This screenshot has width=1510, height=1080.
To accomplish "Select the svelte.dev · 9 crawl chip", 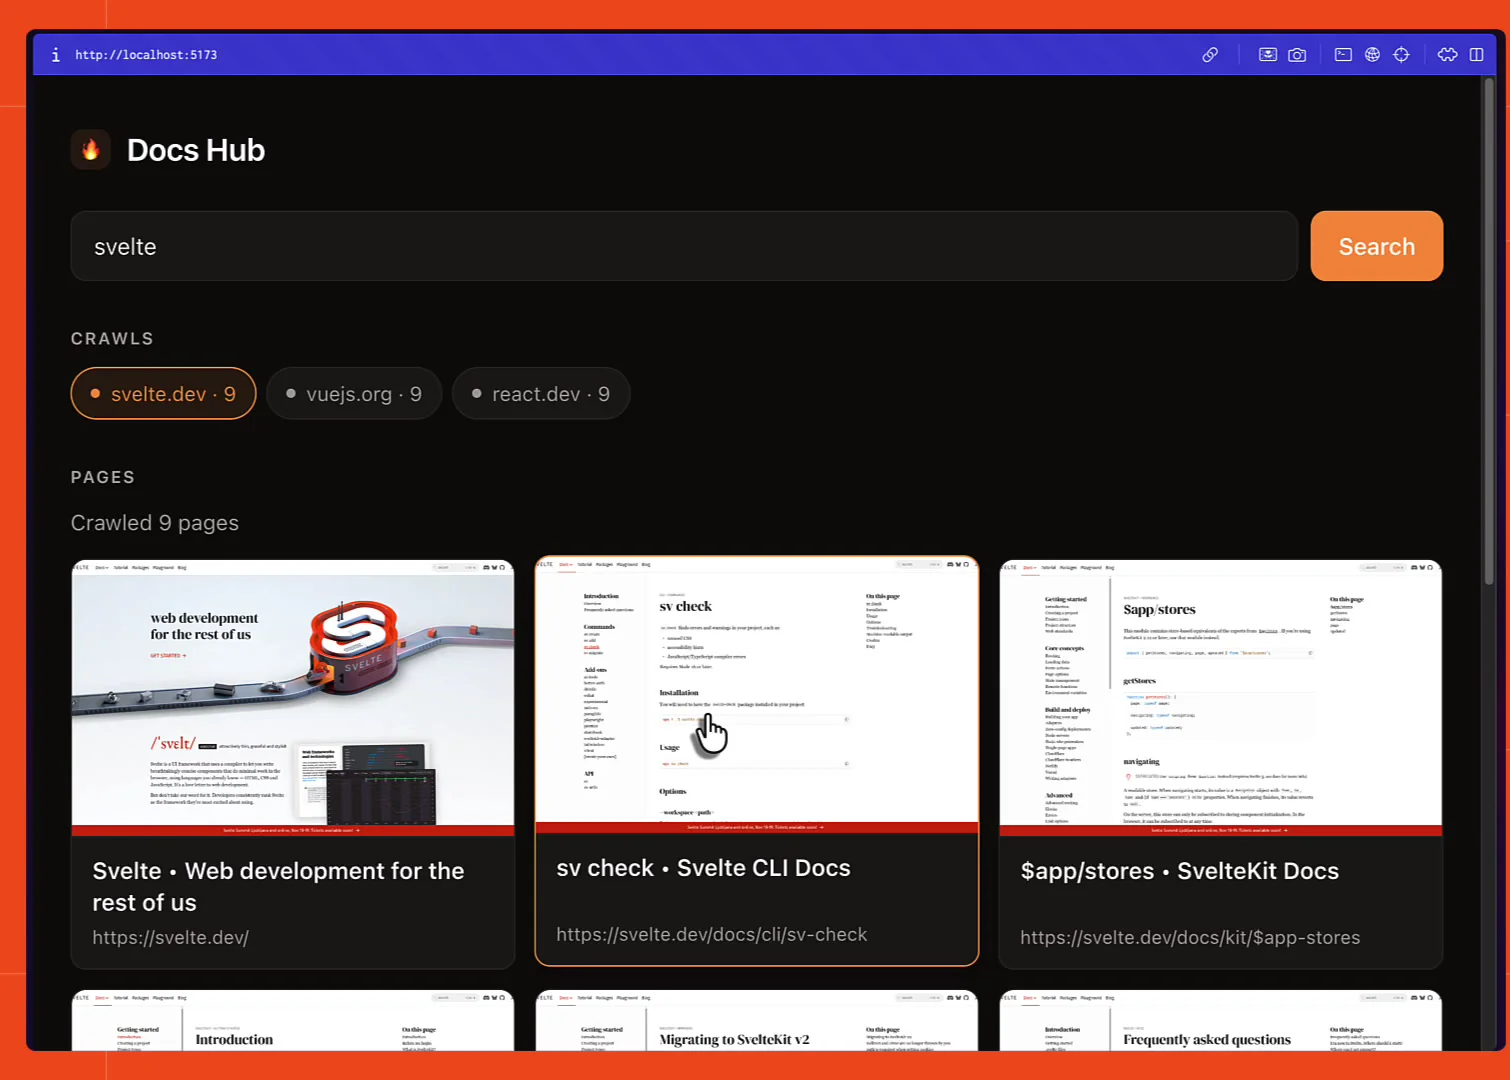I will point(163,394).
